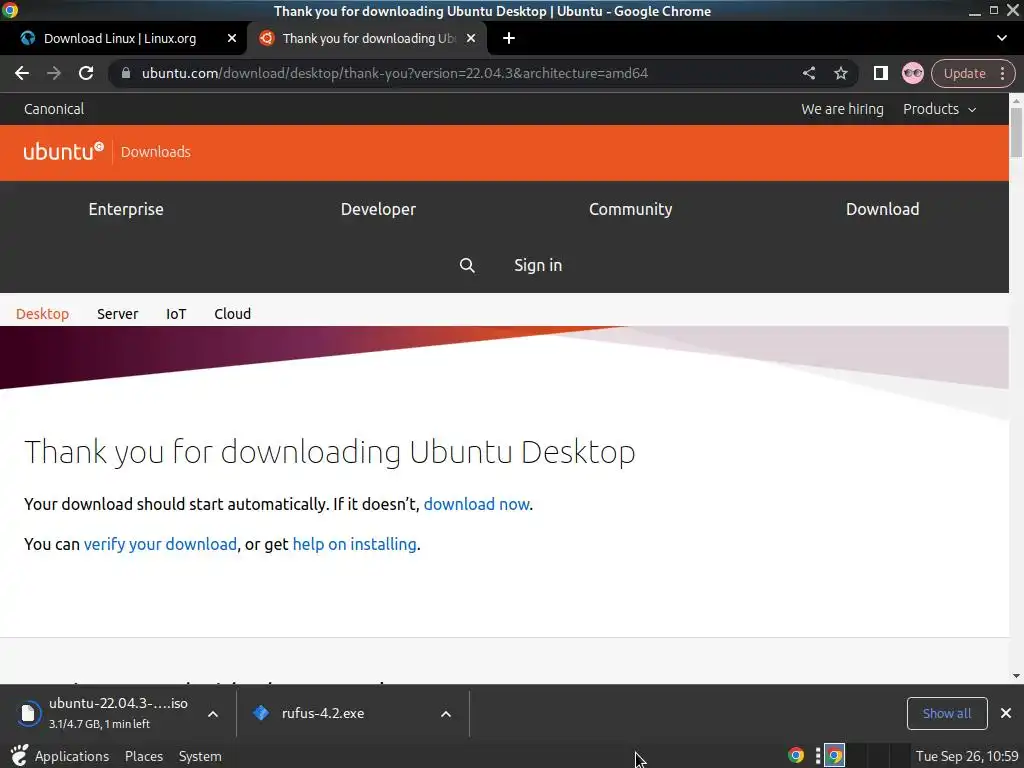Open the Enterprise menu

[126, 209]
